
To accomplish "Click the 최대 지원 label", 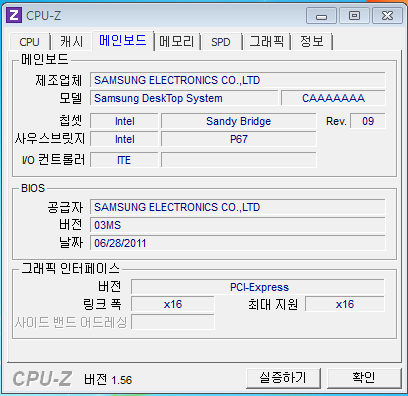I will click(273, 304).
